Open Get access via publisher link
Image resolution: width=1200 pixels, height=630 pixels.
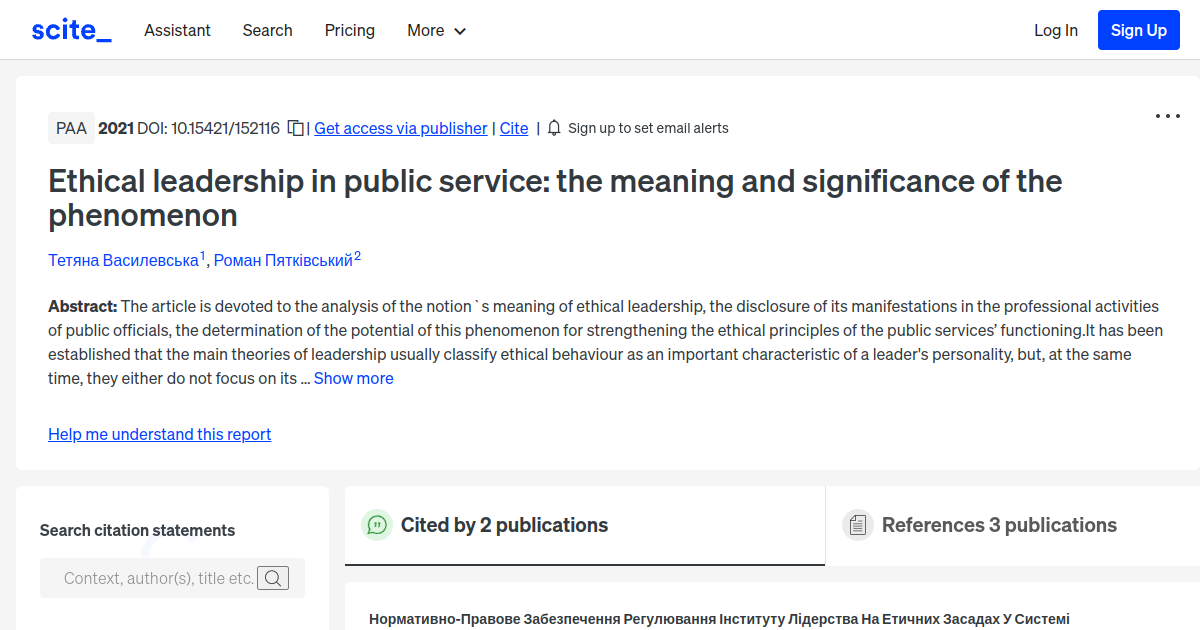400,128
